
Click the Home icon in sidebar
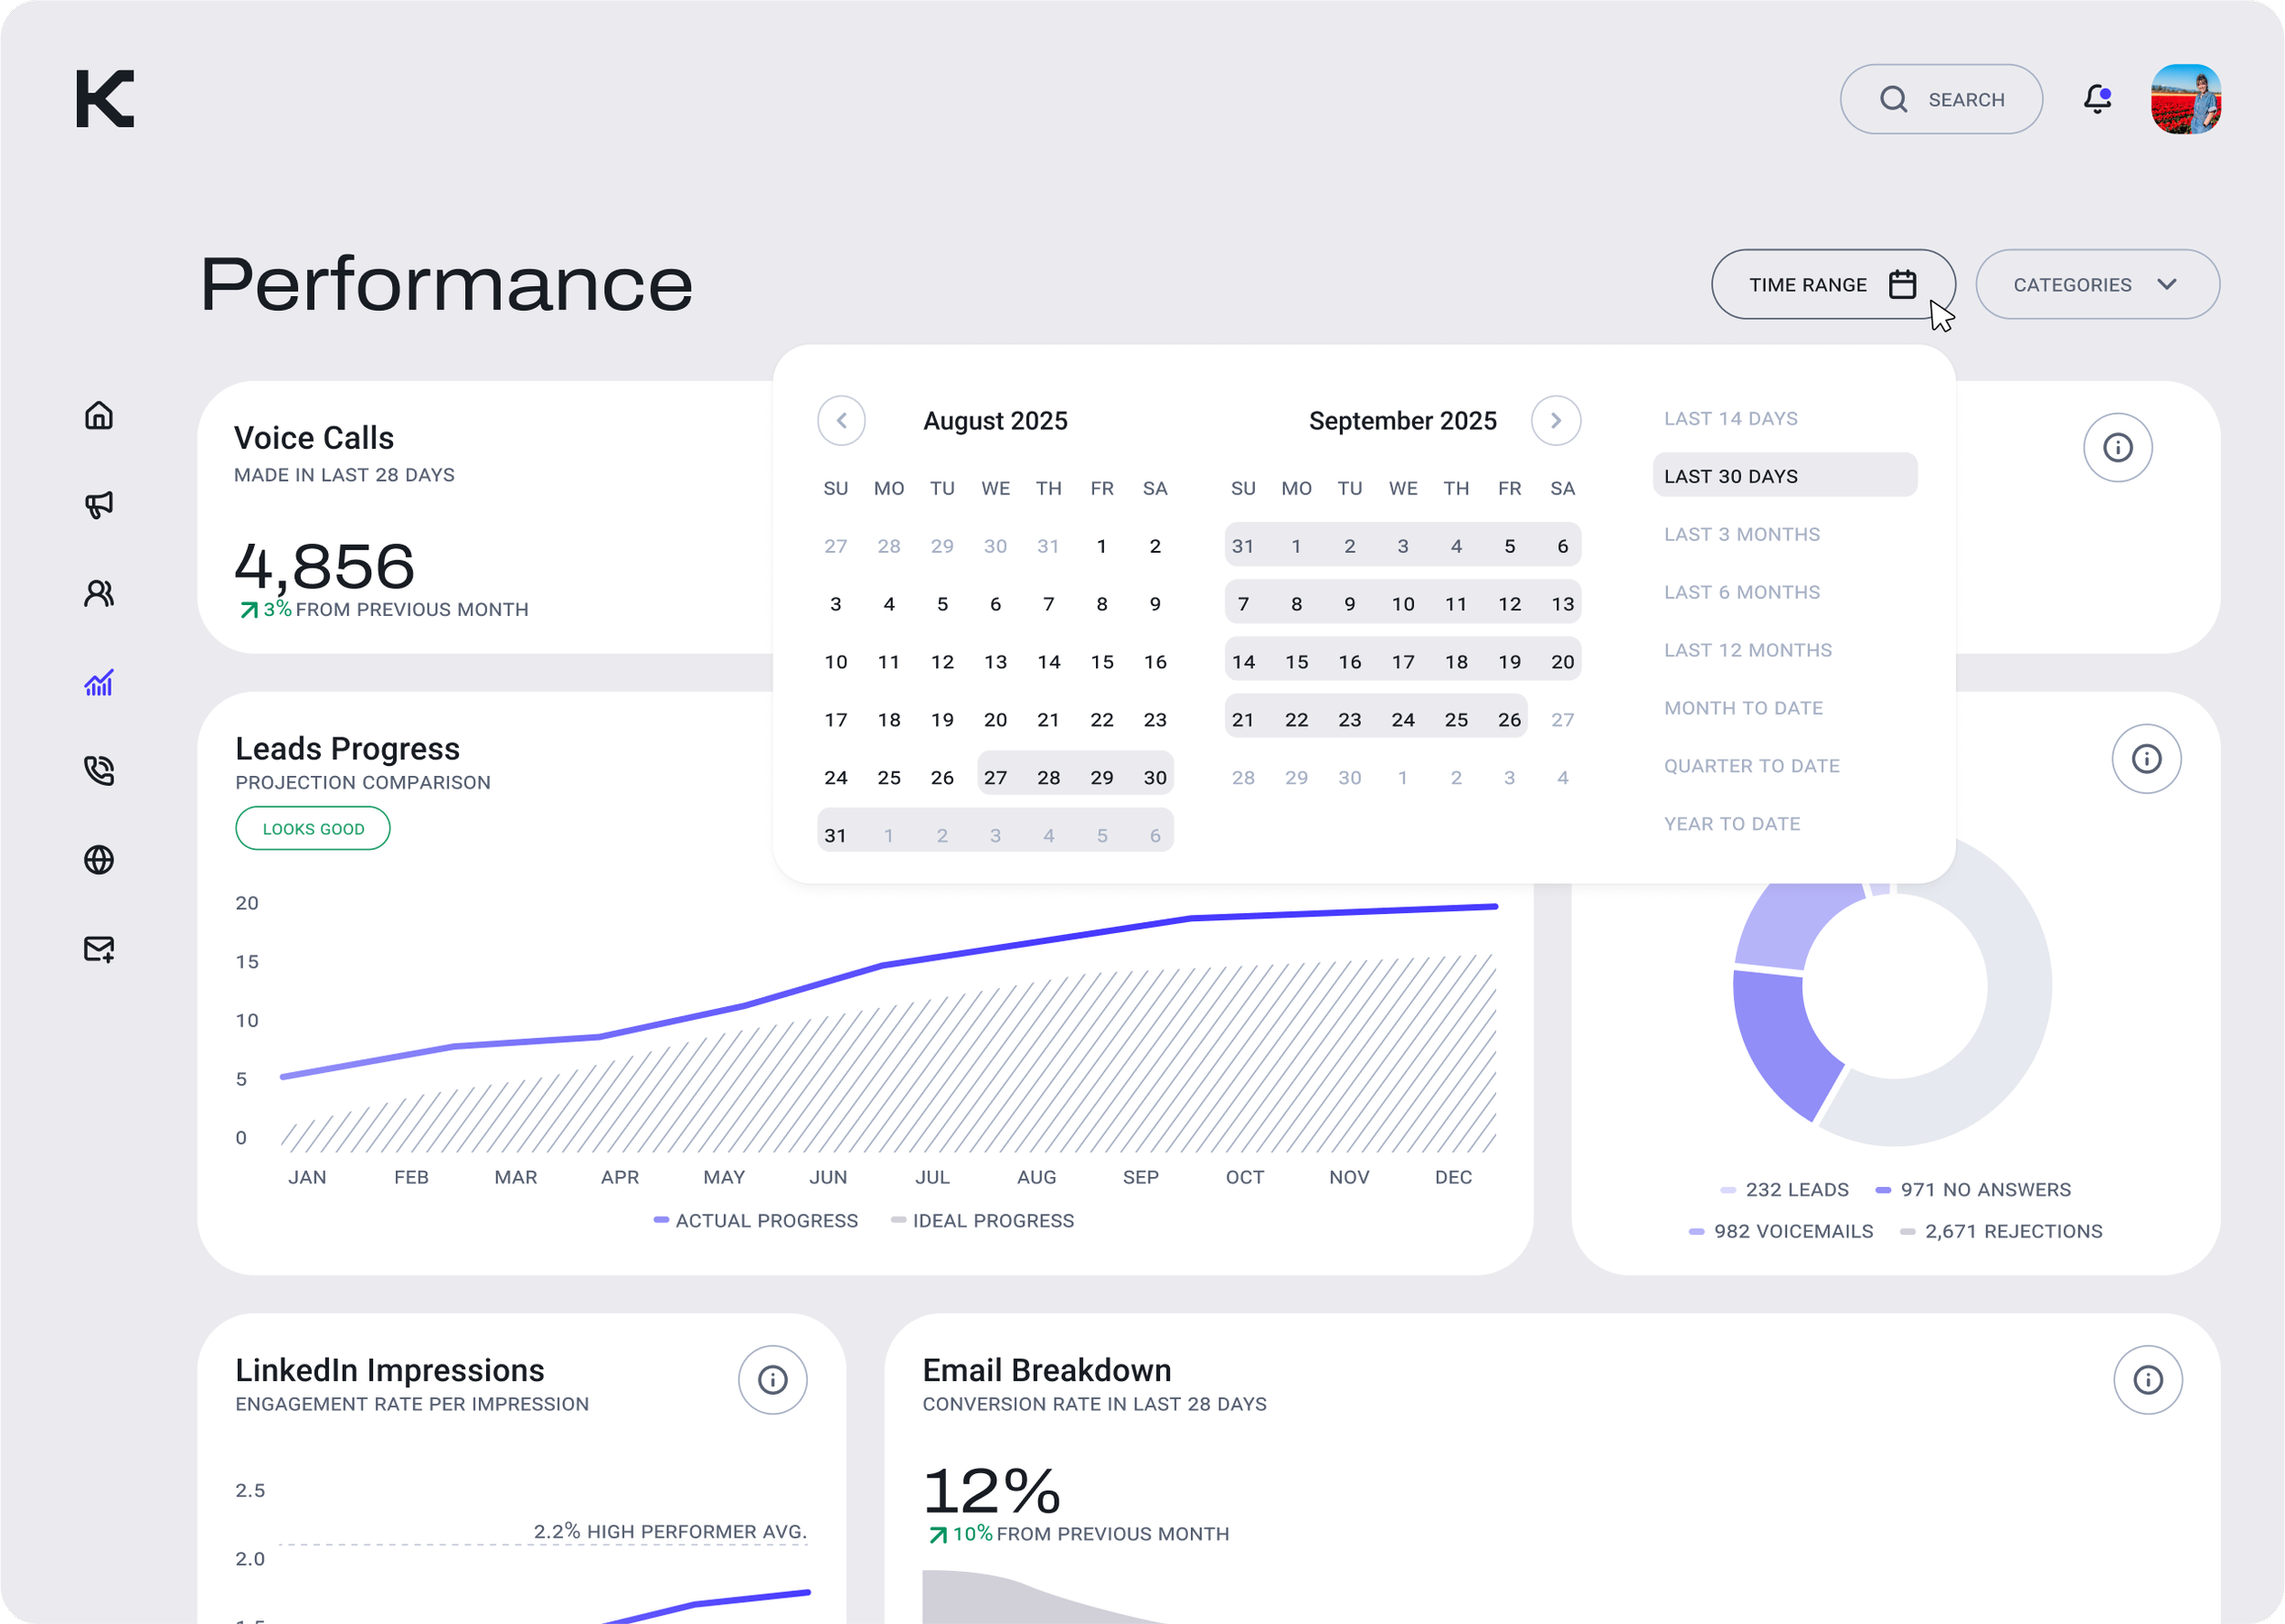[99, 415]
